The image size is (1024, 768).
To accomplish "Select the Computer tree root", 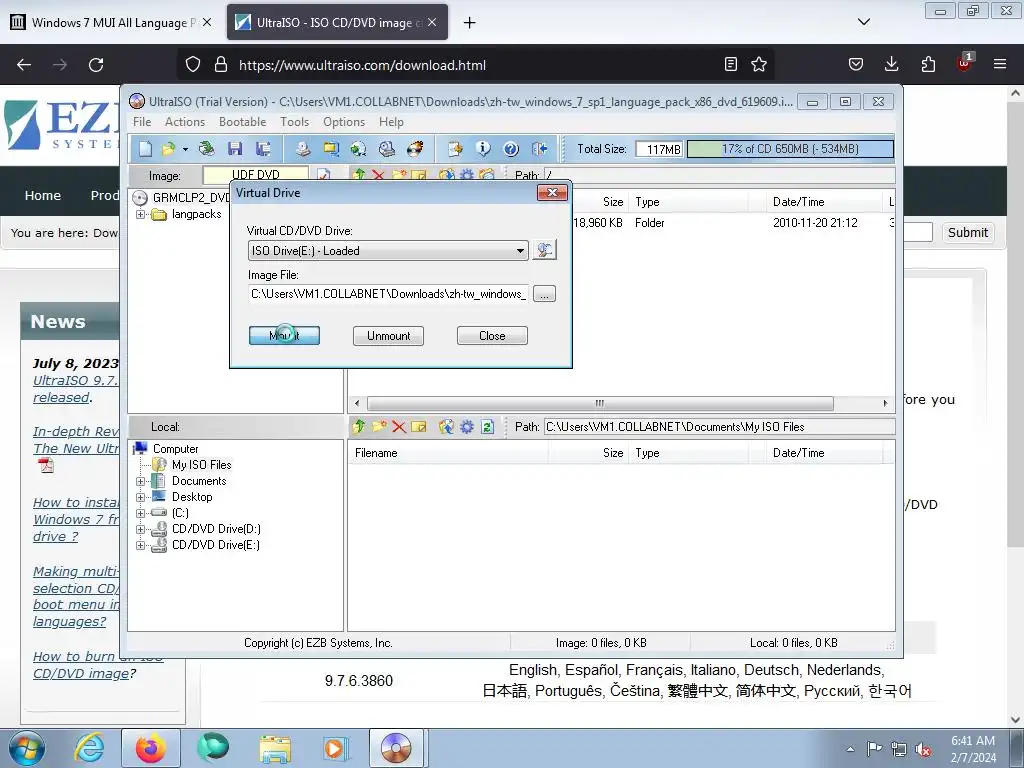I will tap(175, 449).
